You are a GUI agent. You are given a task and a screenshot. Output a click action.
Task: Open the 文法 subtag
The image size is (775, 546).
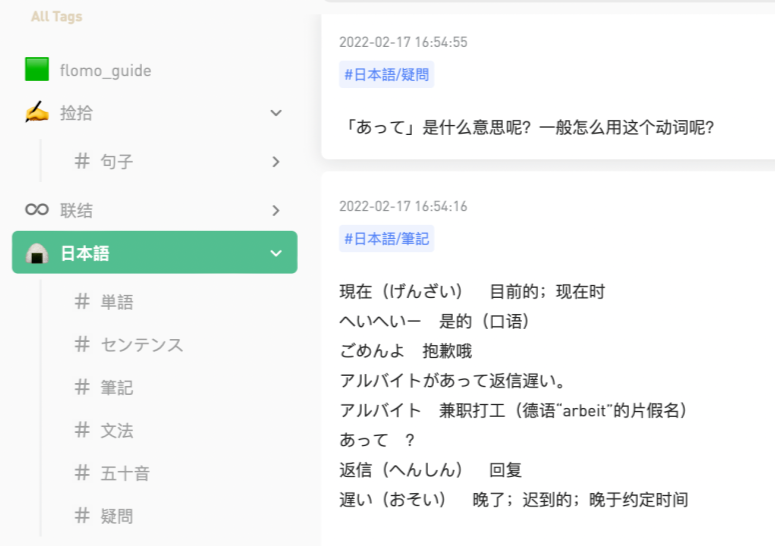click(117, 431)
